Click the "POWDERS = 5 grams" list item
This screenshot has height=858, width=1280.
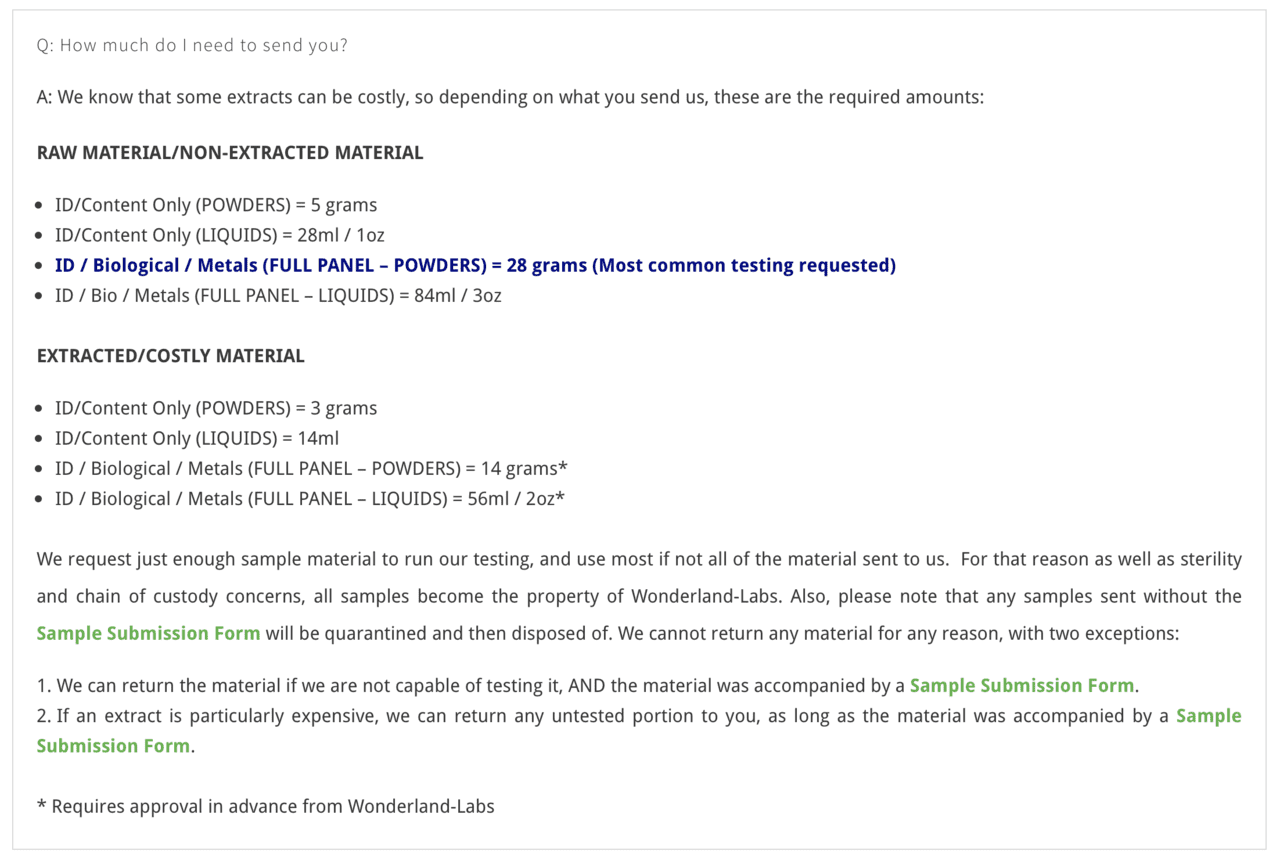(216, 205)
